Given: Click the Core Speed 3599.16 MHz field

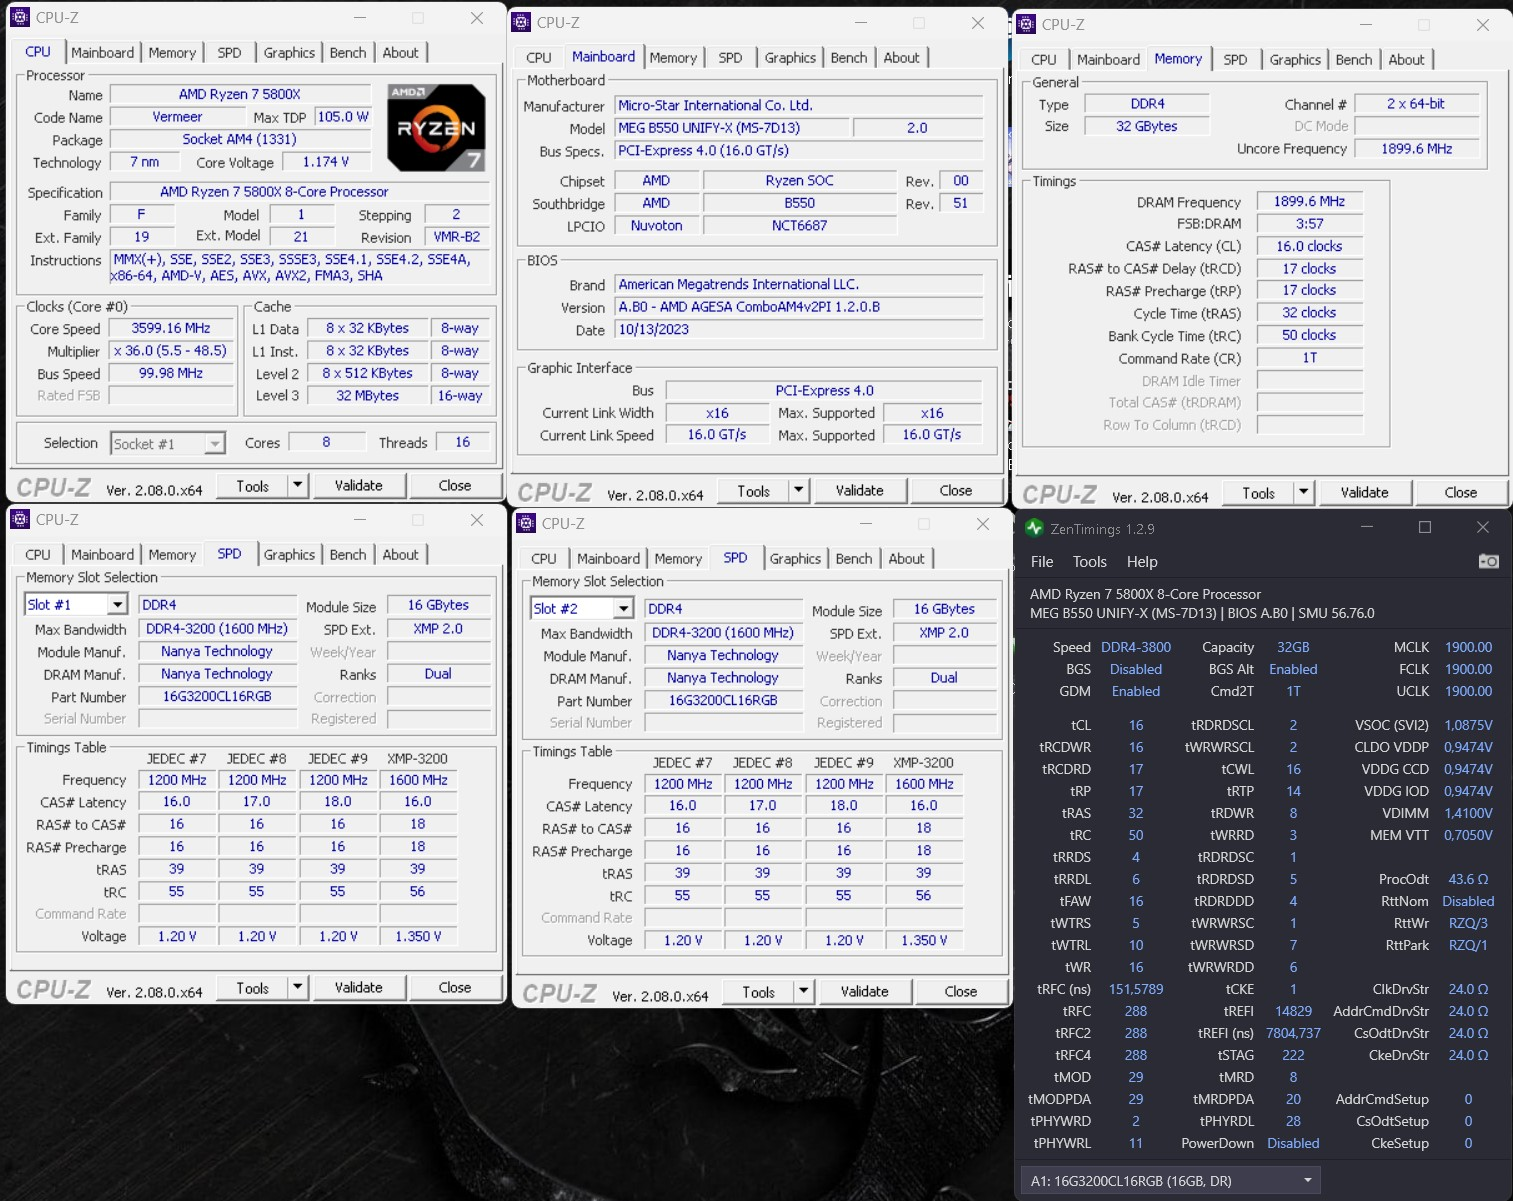Looking at the screenshot, I should (x=171, y=328).
